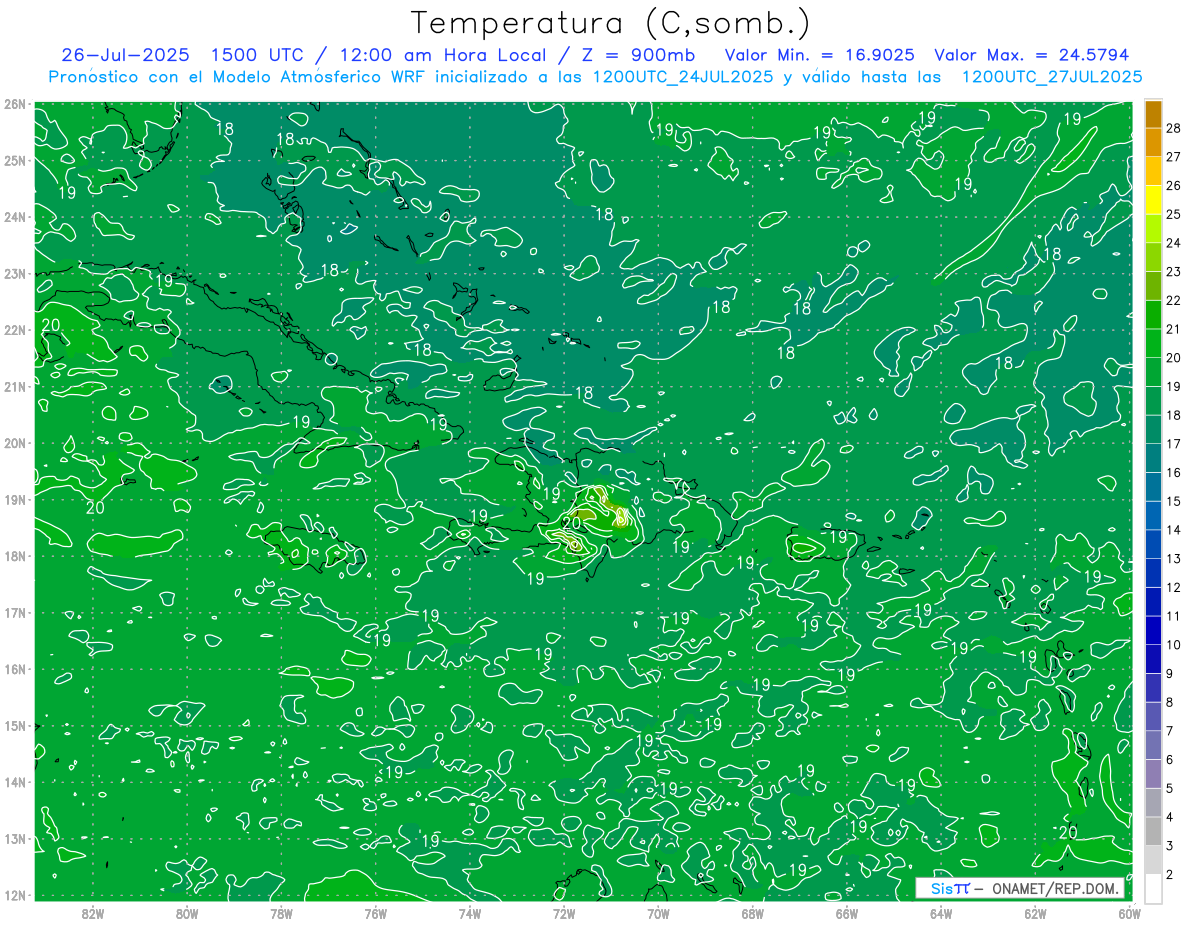Click the '26N' latitude axis label
The image size is (1200, 927).
coord(15,104)
